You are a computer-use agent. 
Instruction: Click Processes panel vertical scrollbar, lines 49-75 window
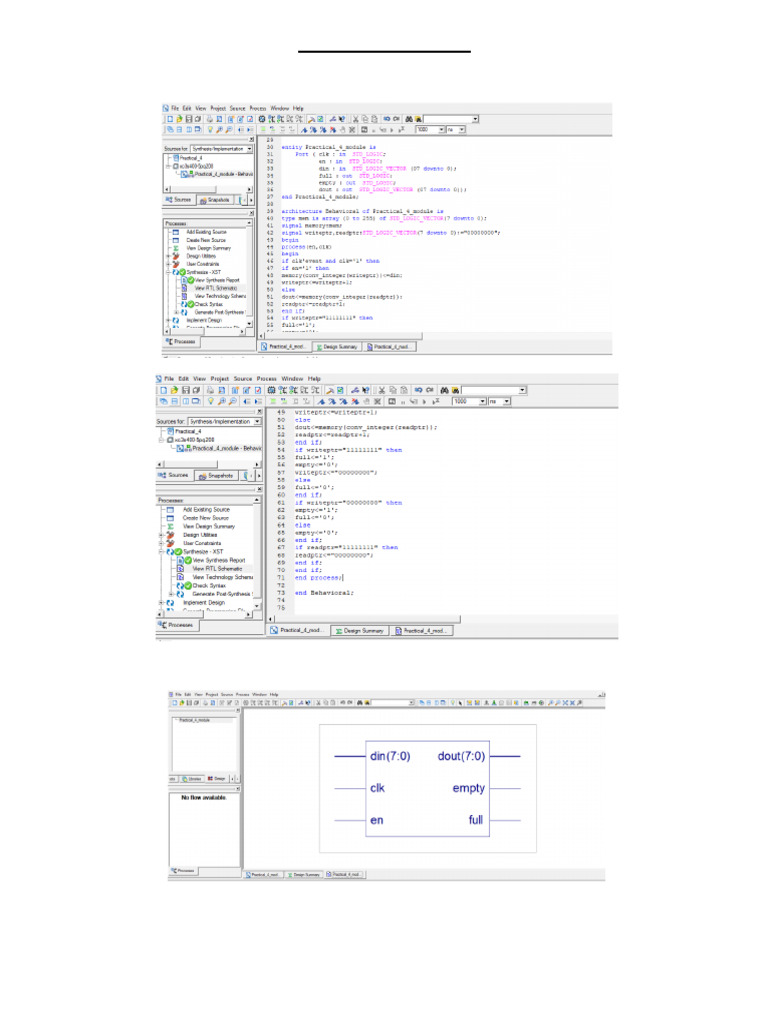[257, 553]
